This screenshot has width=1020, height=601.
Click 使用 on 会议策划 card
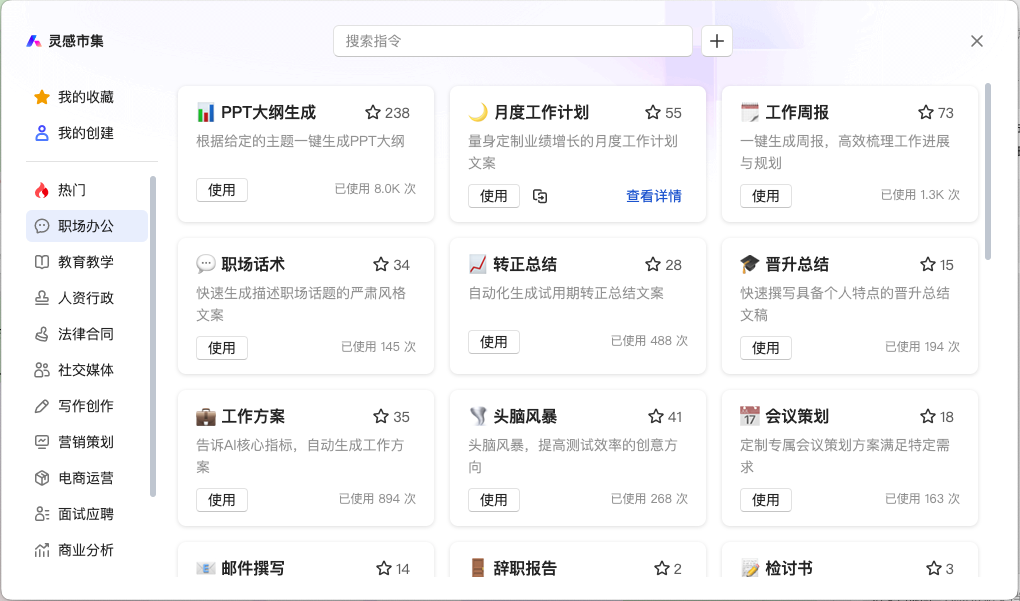[766, 500]
